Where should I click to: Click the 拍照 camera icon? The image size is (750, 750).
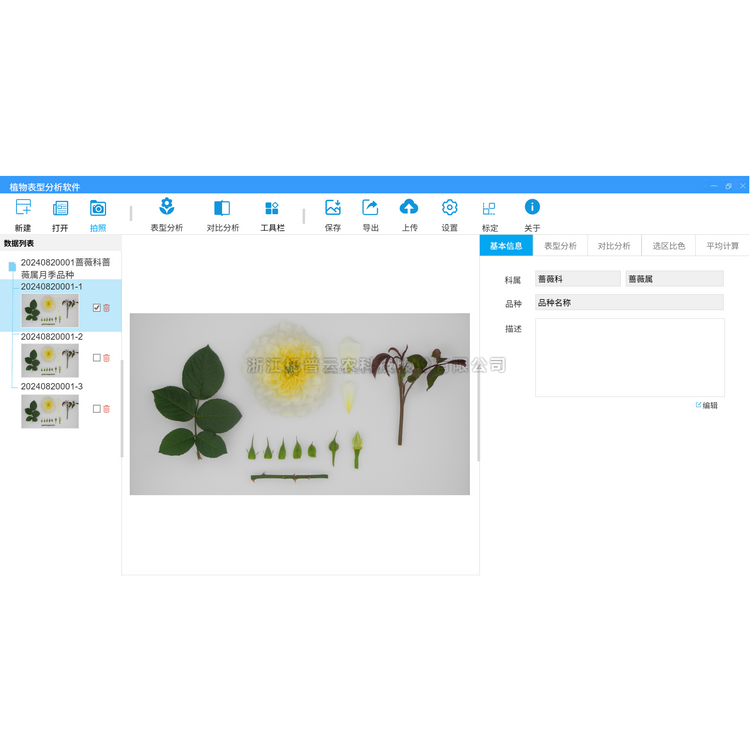[97, 208]
